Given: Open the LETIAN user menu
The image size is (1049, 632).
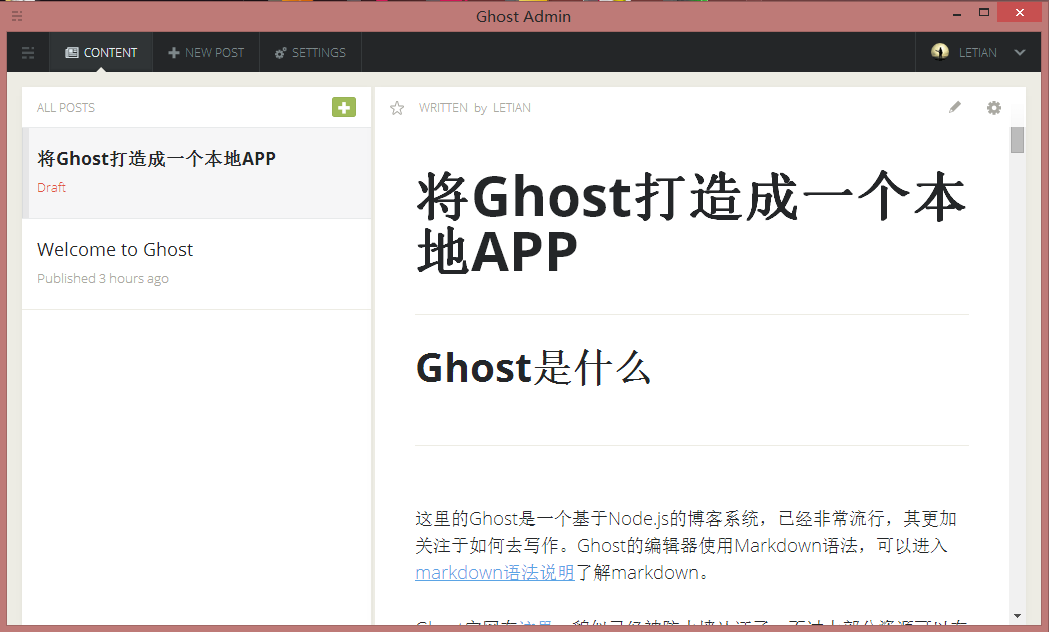Looking at the screenshot, I should (977, 52).
